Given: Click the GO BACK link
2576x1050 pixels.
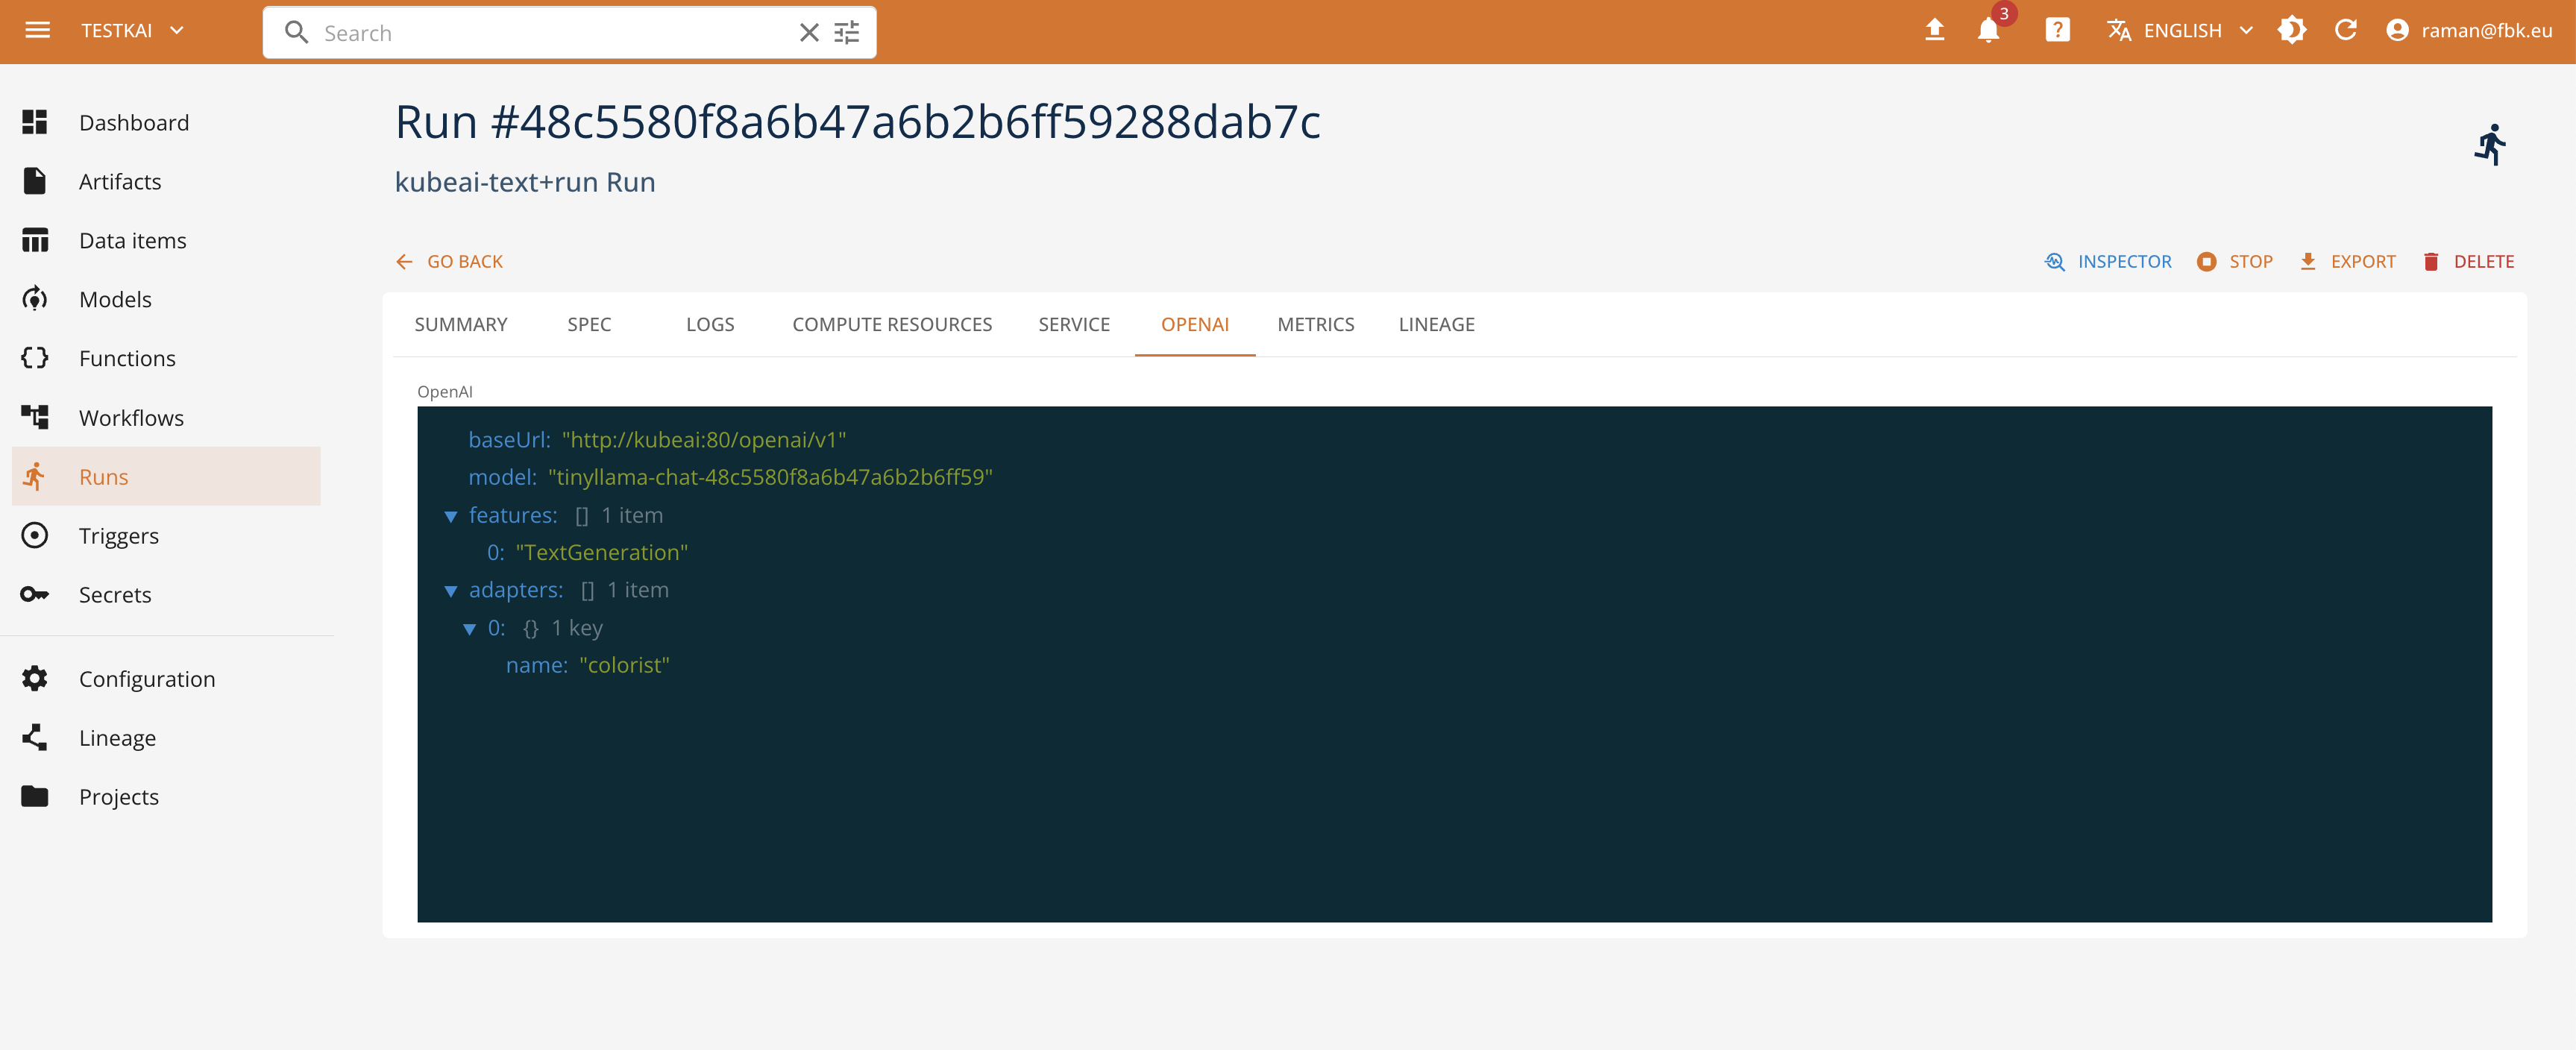Looking at the screenshot, I should 450,261.
